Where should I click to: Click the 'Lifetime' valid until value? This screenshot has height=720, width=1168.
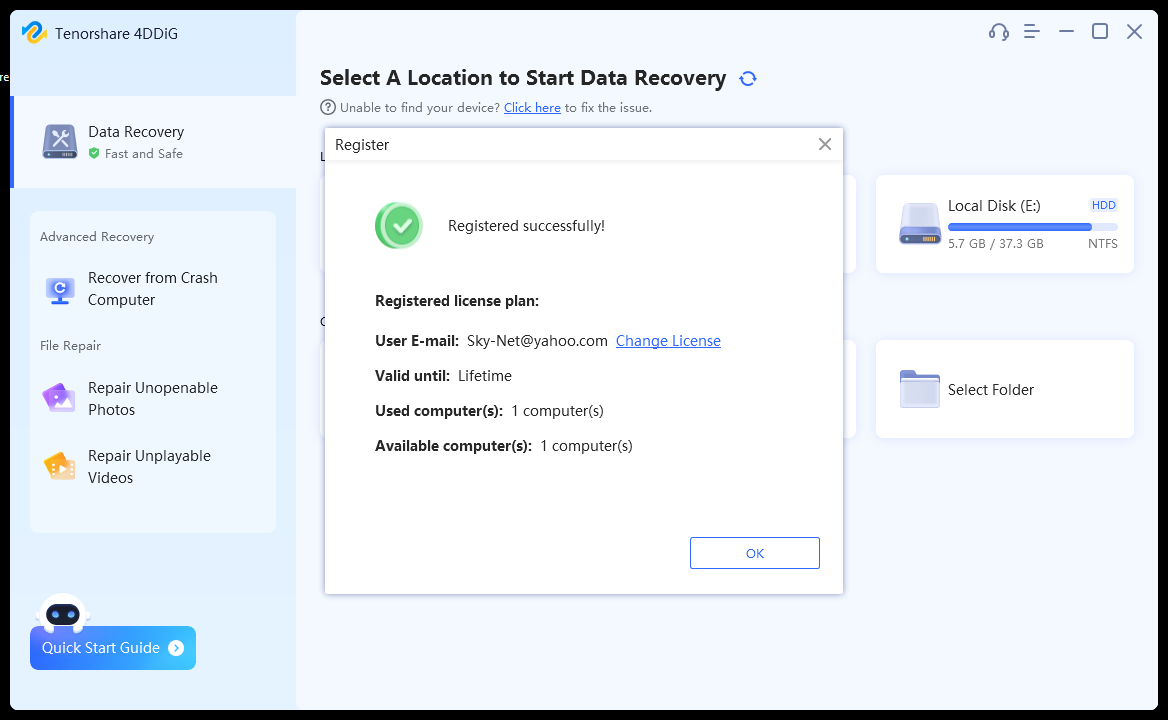(x=485, y=376)
